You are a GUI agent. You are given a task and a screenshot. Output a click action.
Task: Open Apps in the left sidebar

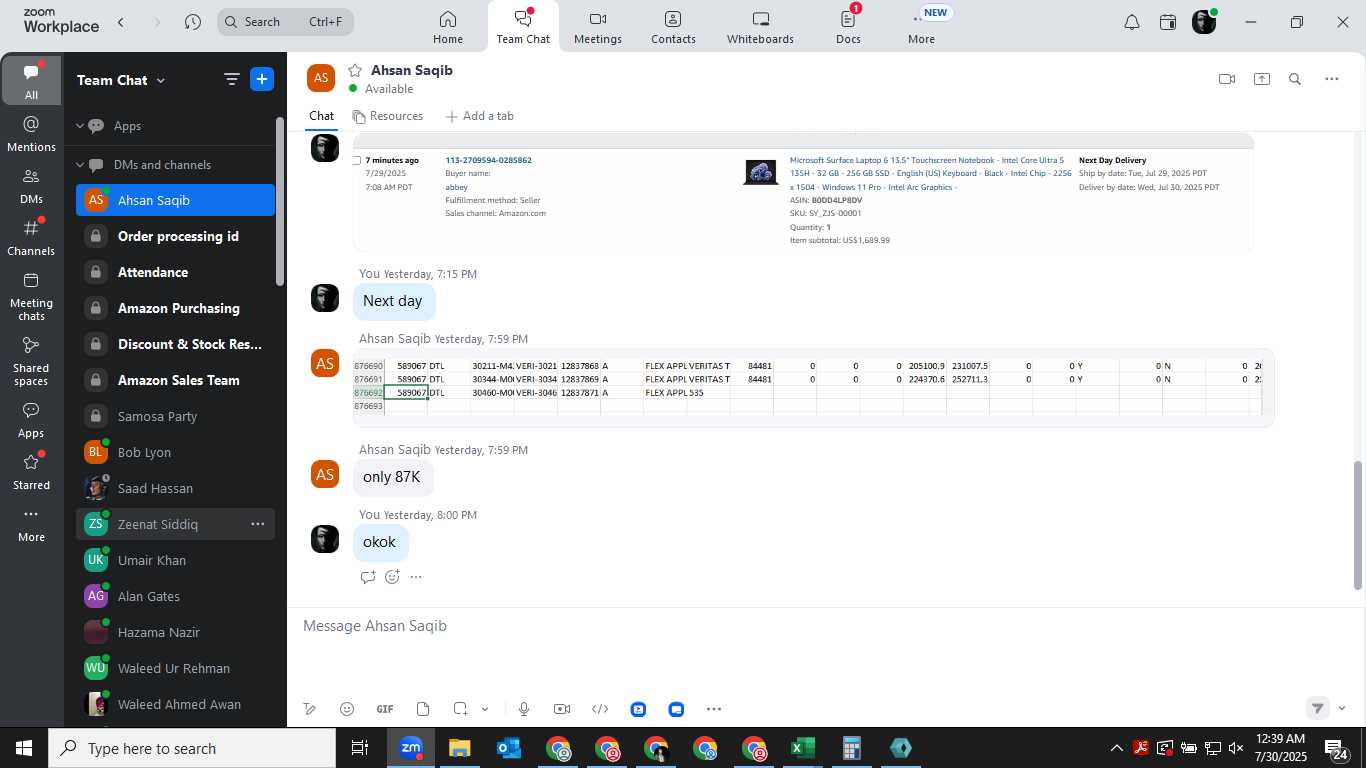[x=31, y=420]
